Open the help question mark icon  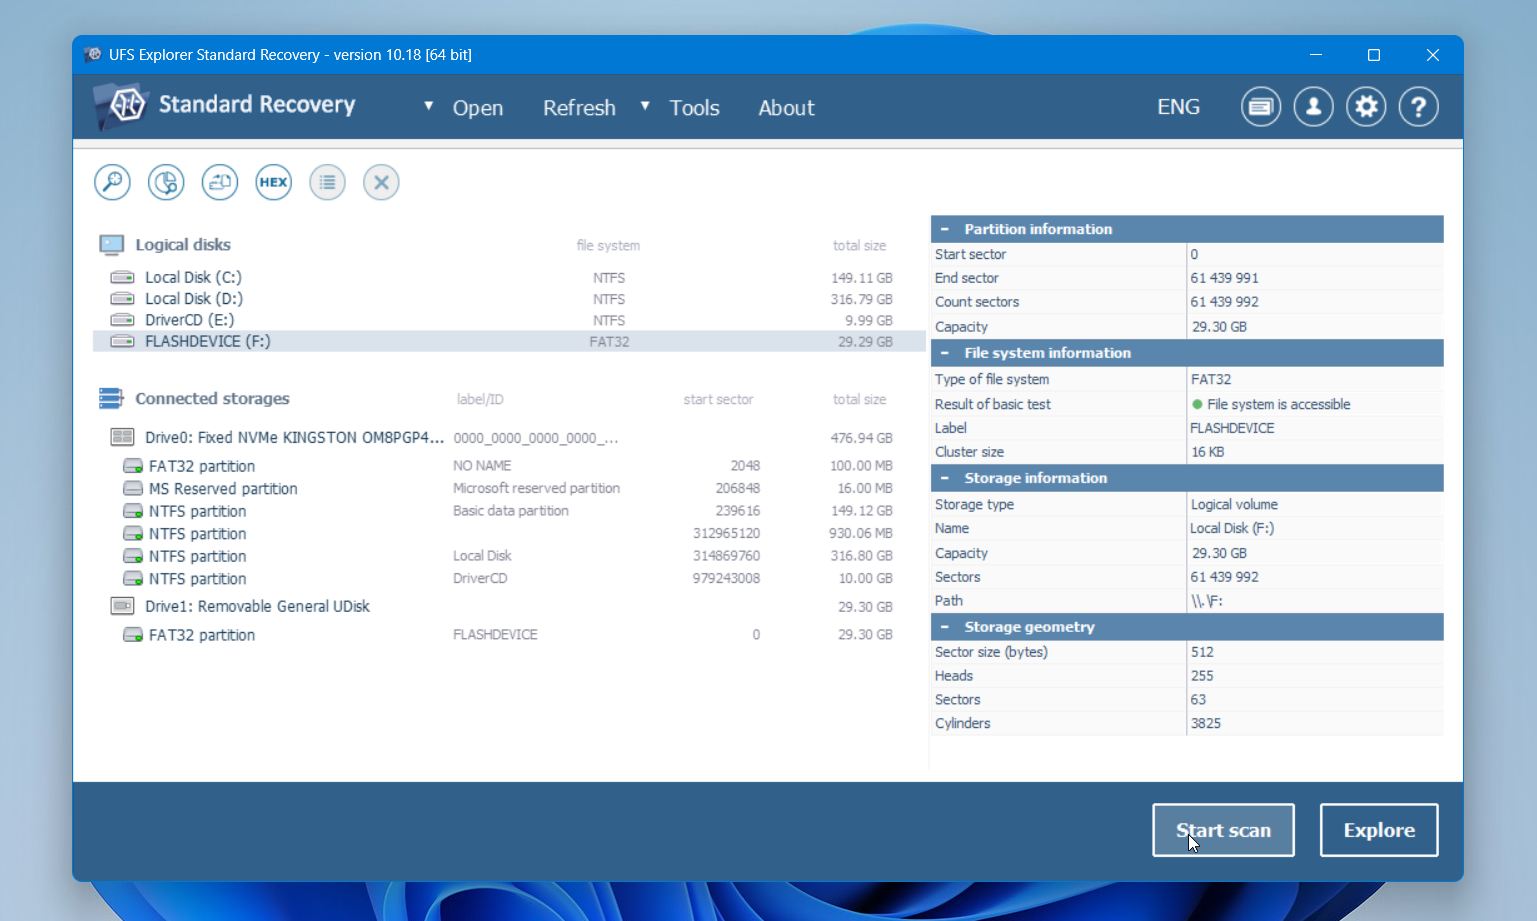click(x=1418, y=106)
